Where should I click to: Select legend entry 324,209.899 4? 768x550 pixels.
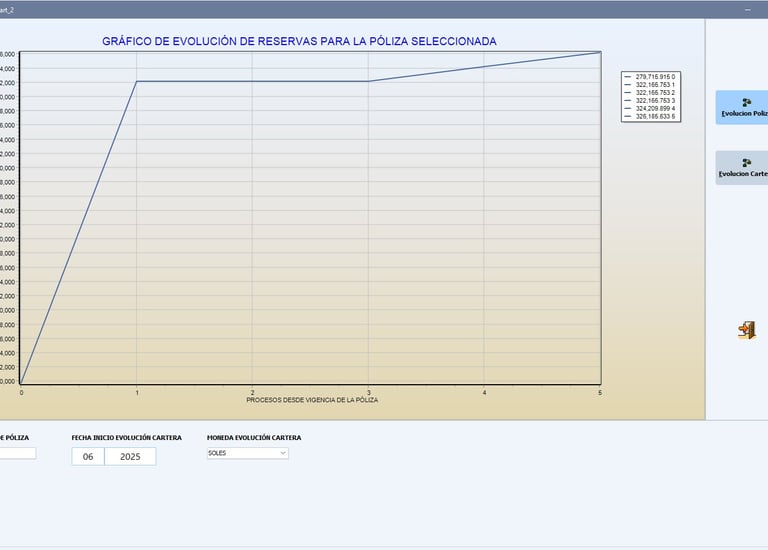pos(650,108)
